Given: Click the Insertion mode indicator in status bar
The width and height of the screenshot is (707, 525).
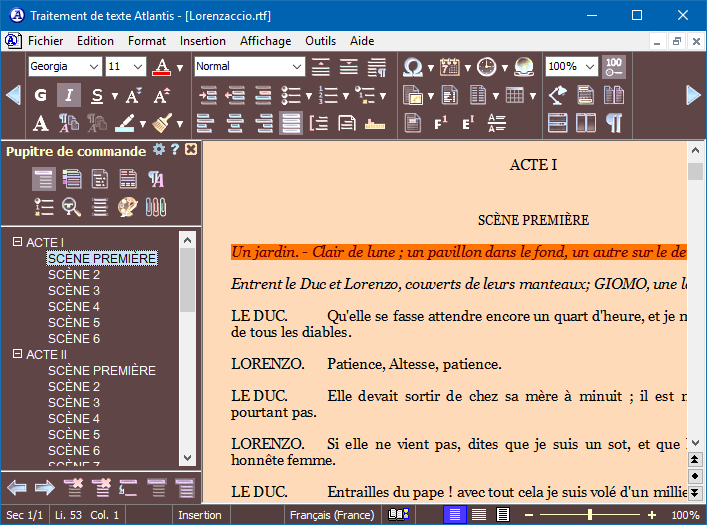Looking at the screenshot, I should pos(200,515).
